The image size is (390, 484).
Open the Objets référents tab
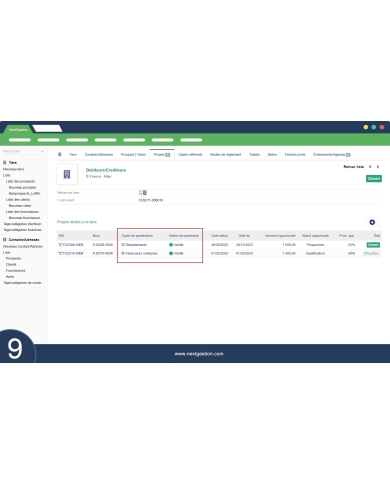(x=190, y=154)
